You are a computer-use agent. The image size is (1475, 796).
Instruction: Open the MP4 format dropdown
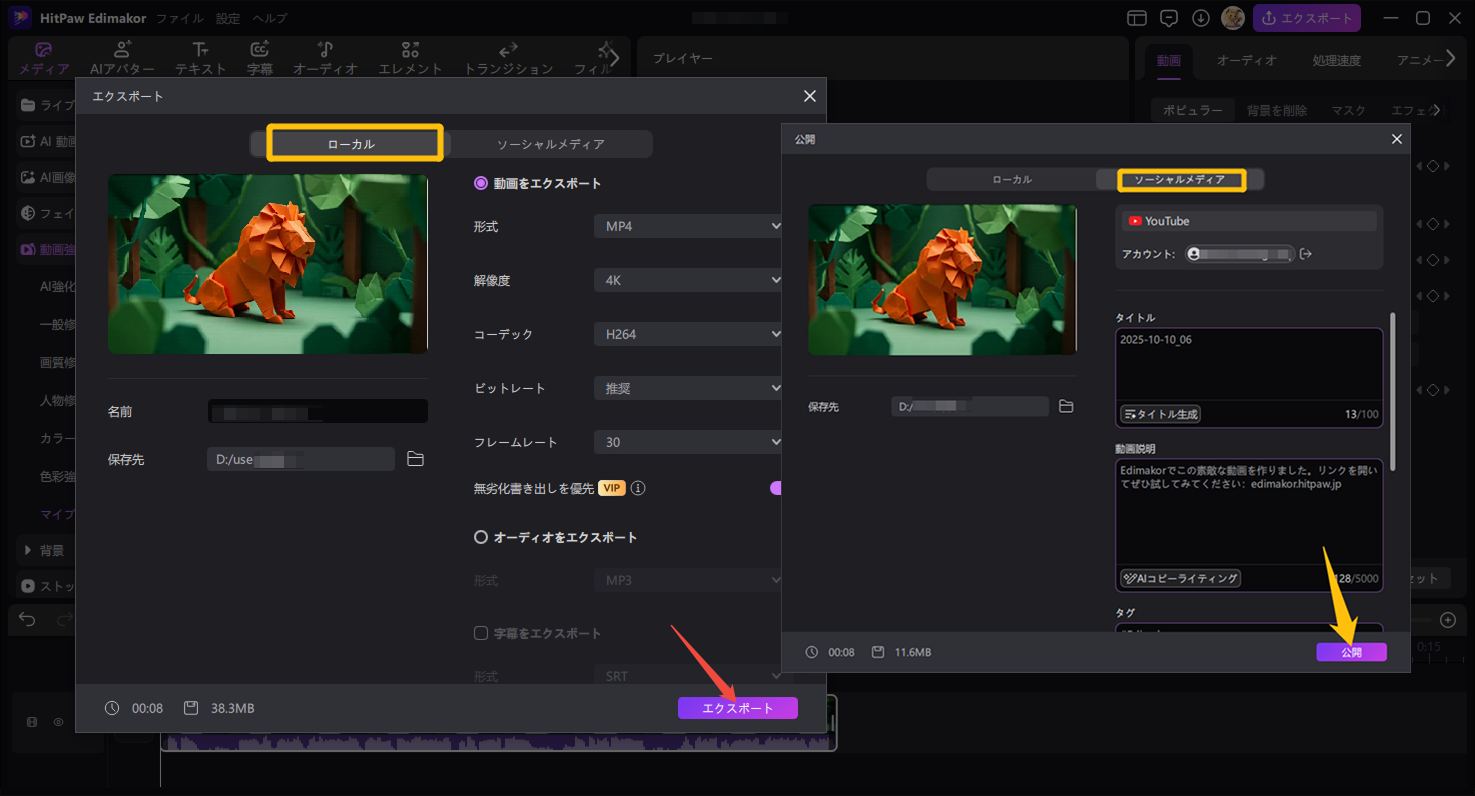pyautogui.click(x=687, y=227)
